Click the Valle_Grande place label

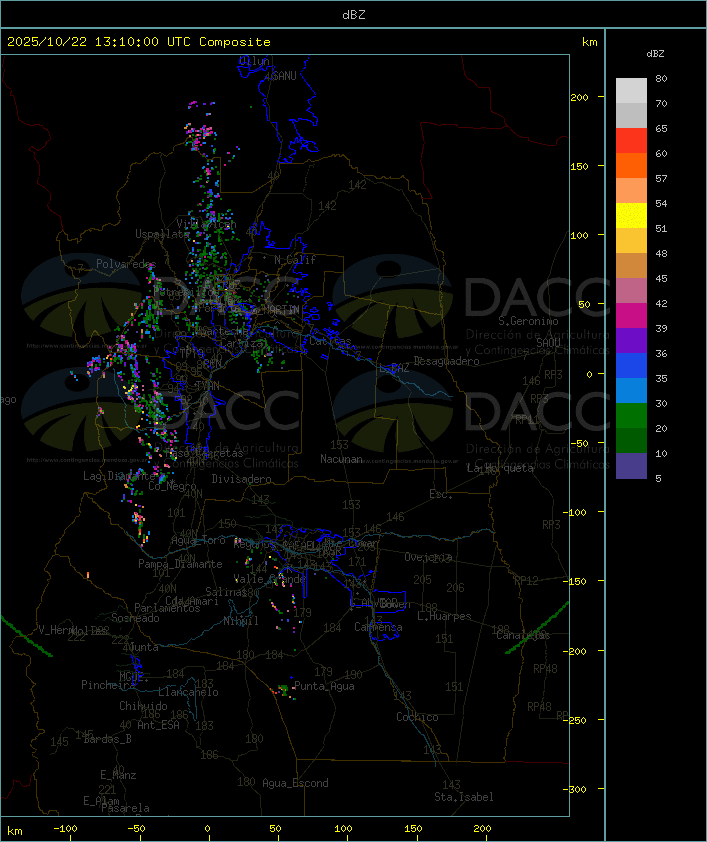[x=269, y=579]
